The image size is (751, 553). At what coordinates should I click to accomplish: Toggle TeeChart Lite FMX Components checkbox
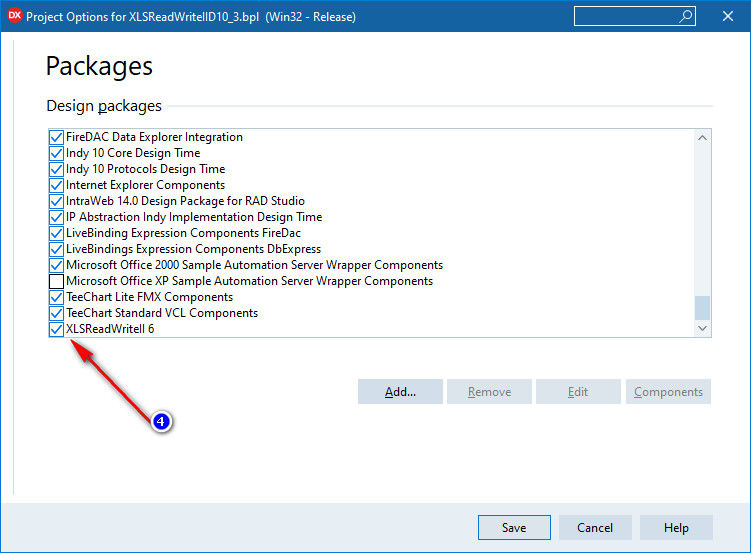click(x=56, y=297)
